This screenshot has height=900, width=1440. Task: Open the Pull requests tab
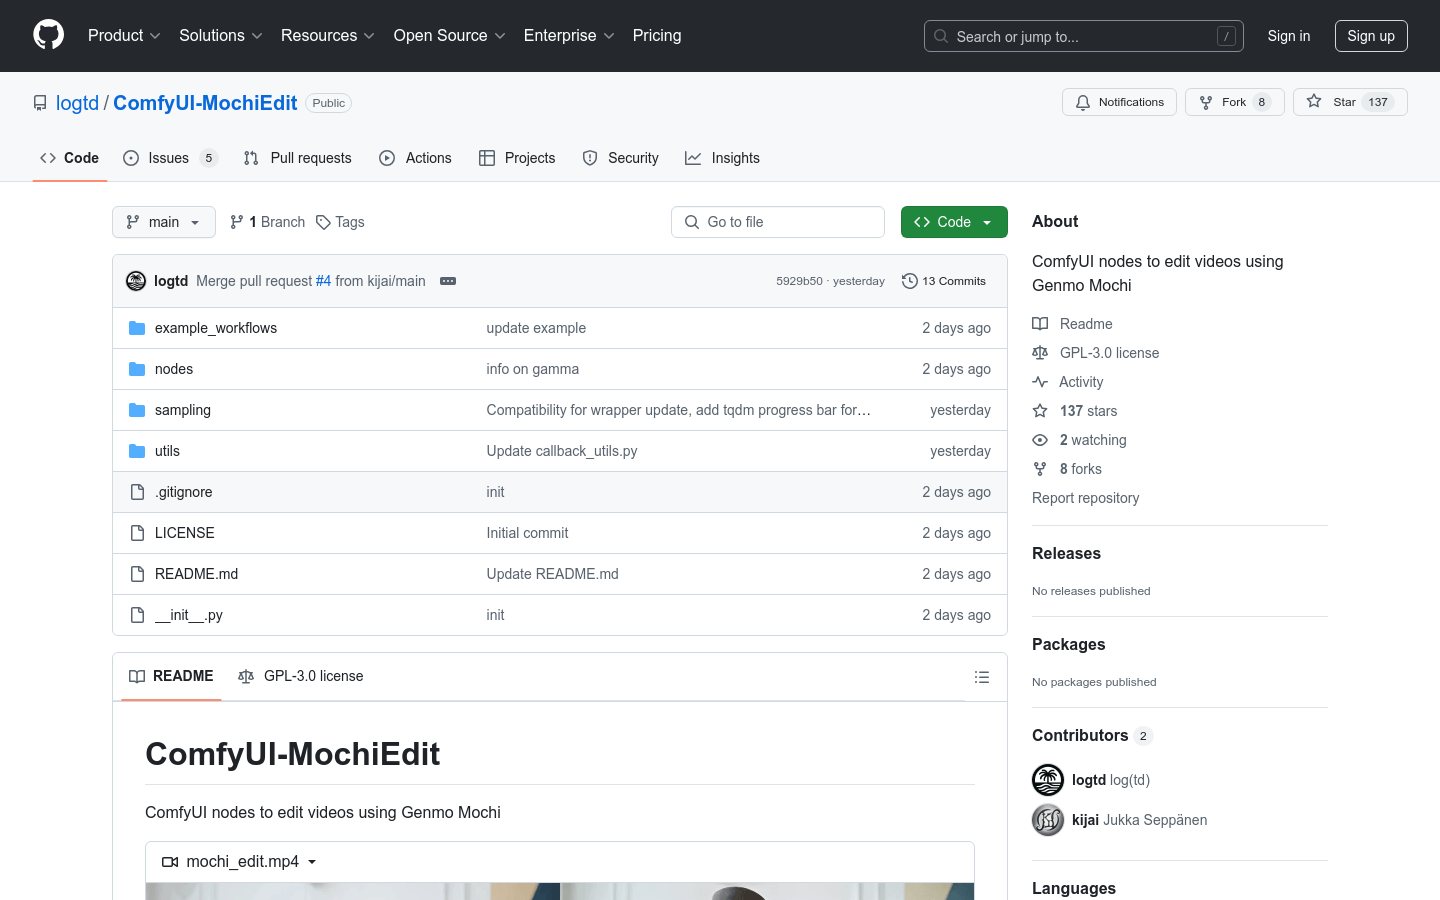click(x=298, y=158)
